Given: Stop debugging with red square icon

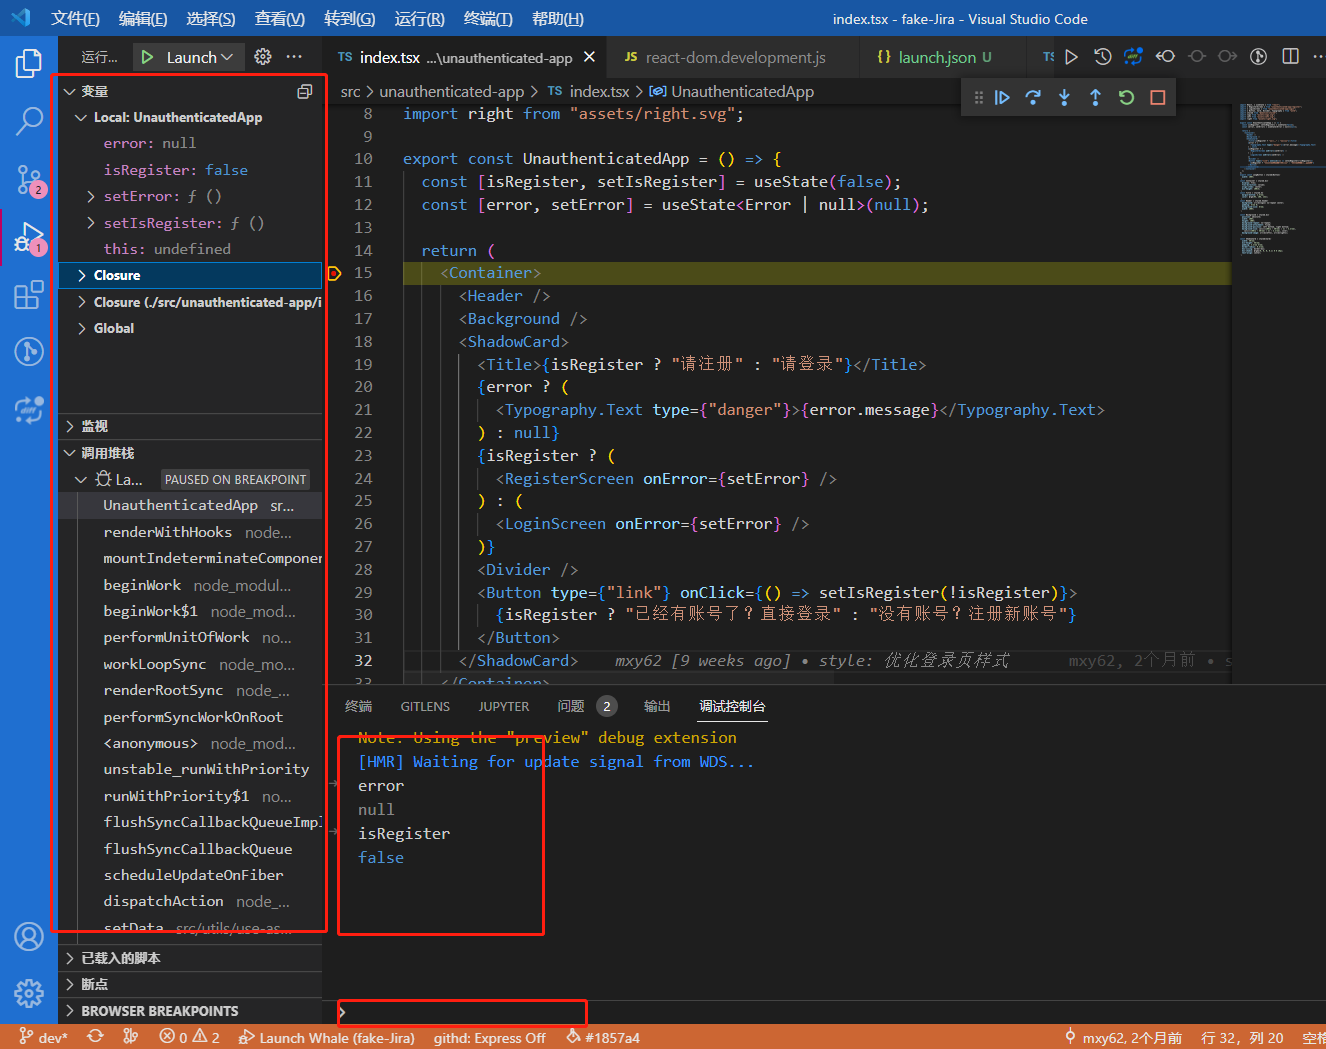Looking at the screenshot, I should [x=1158, y=97].
